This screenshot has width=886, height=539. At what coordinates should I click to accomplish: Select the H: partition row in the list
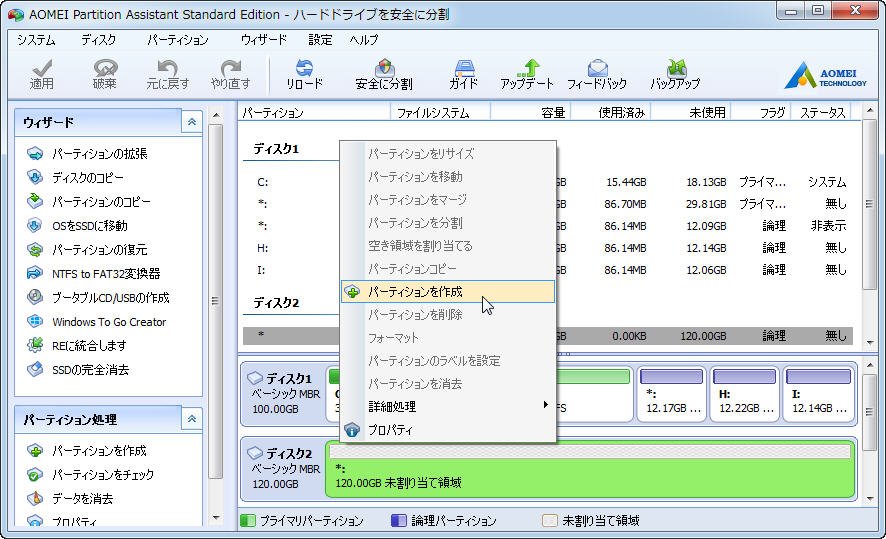tap(548, 247)
